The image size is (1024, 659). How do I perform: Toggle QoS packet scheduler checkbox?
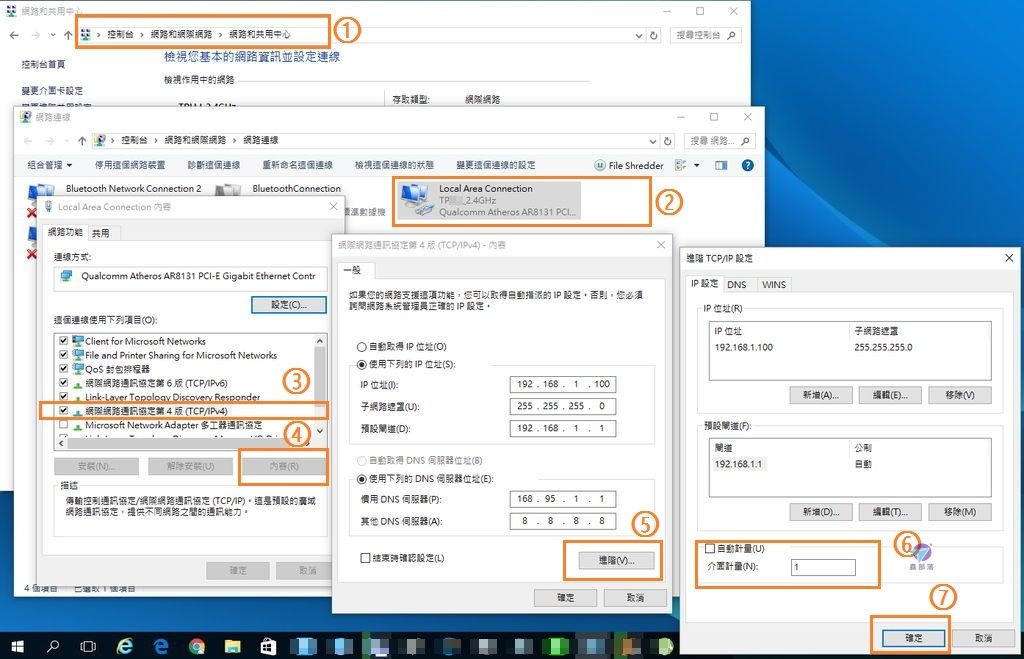click(x=63, y=368)
